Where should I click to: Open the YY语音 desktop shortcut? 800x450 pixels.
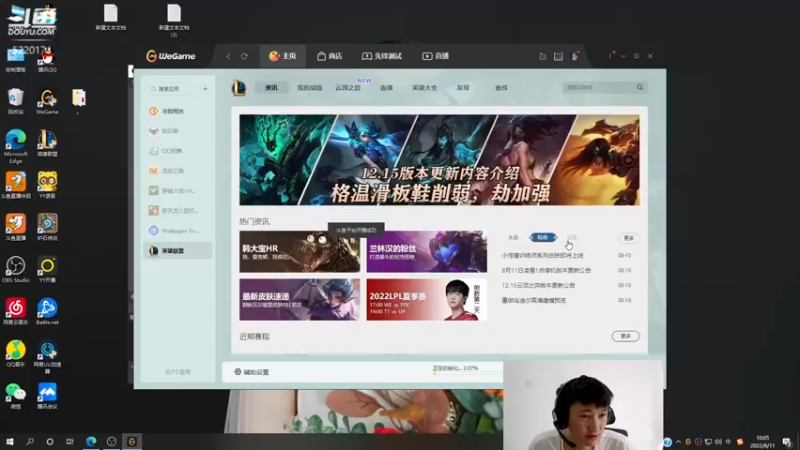[x=47, y=185]
